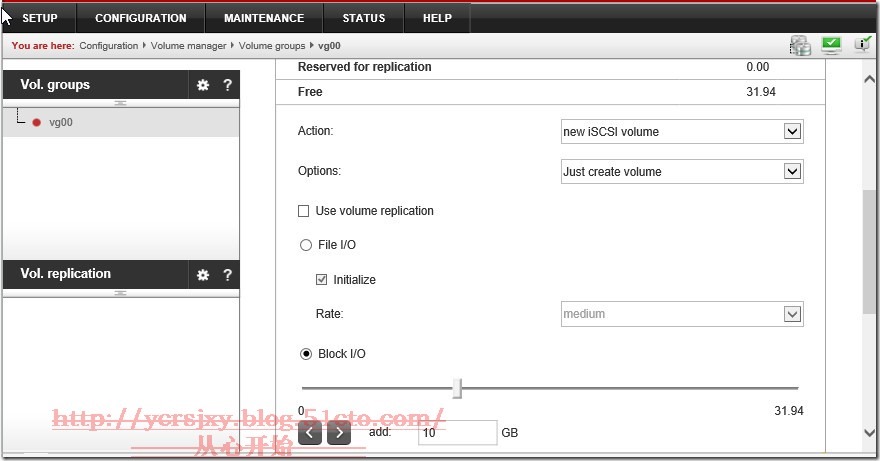
Task: Click the add size GB input field
Action: point(457,432)
